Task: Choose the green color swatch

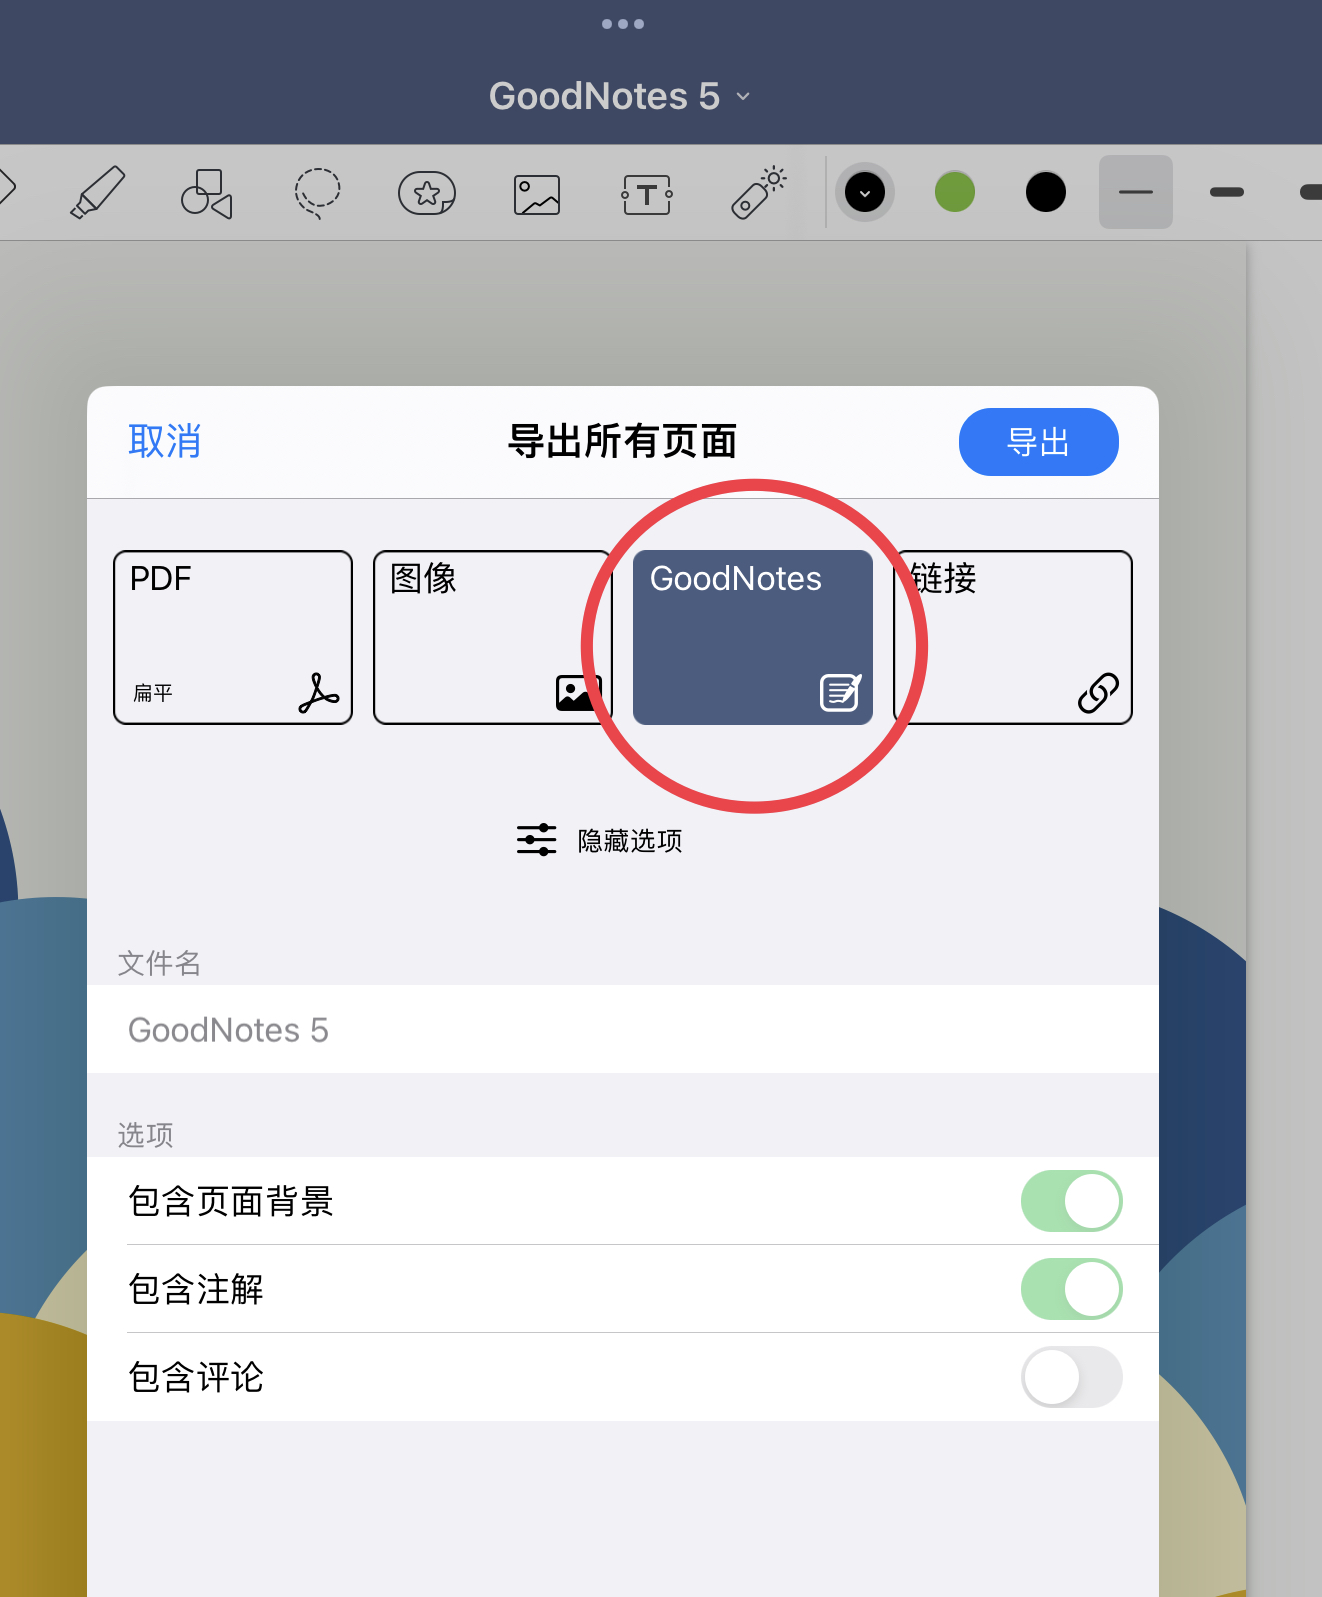Action: click(955, 192)
